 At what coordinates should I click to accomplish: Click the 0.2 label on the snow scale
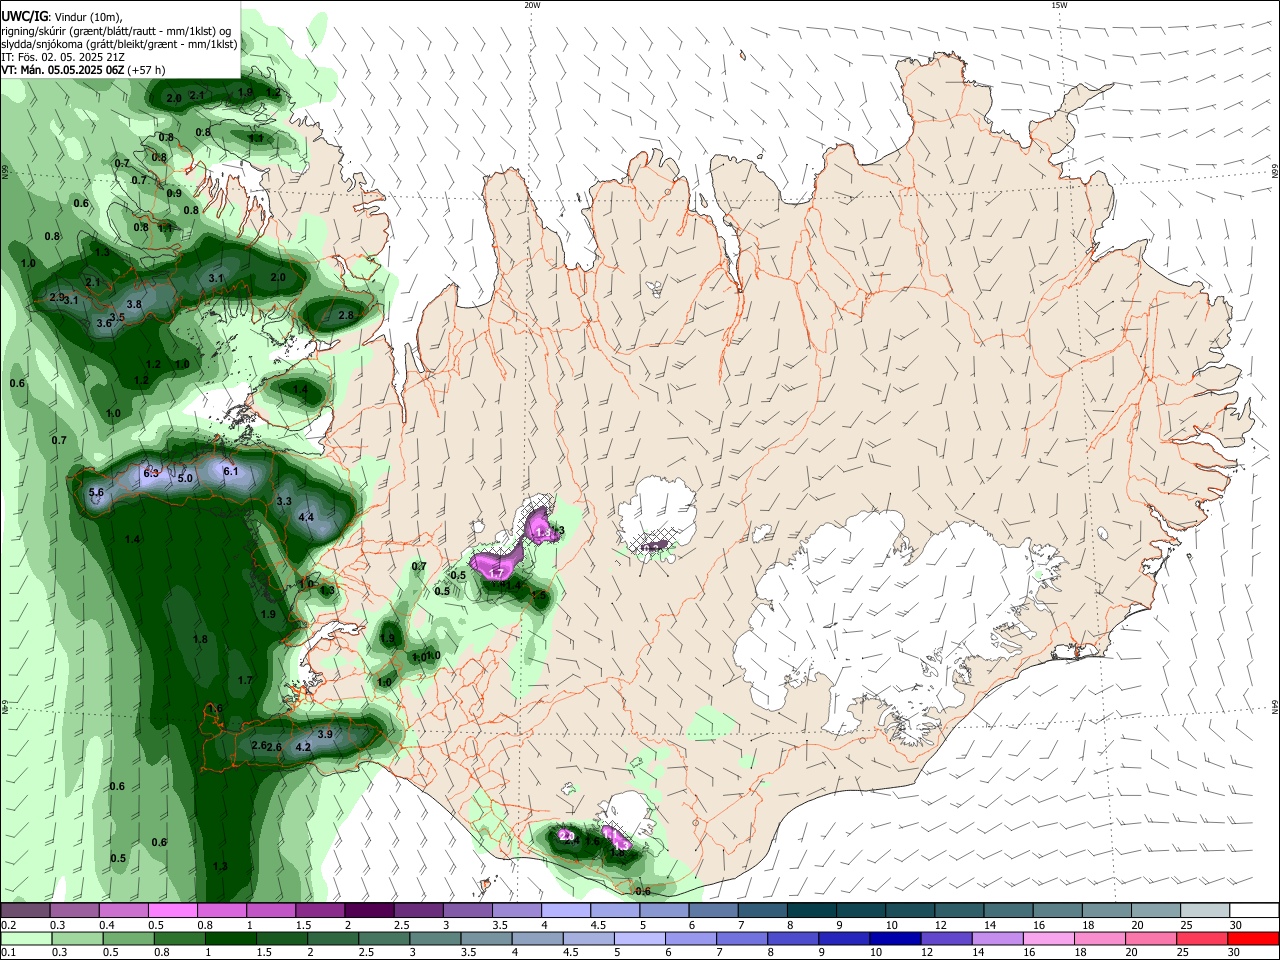click(8, 925)
